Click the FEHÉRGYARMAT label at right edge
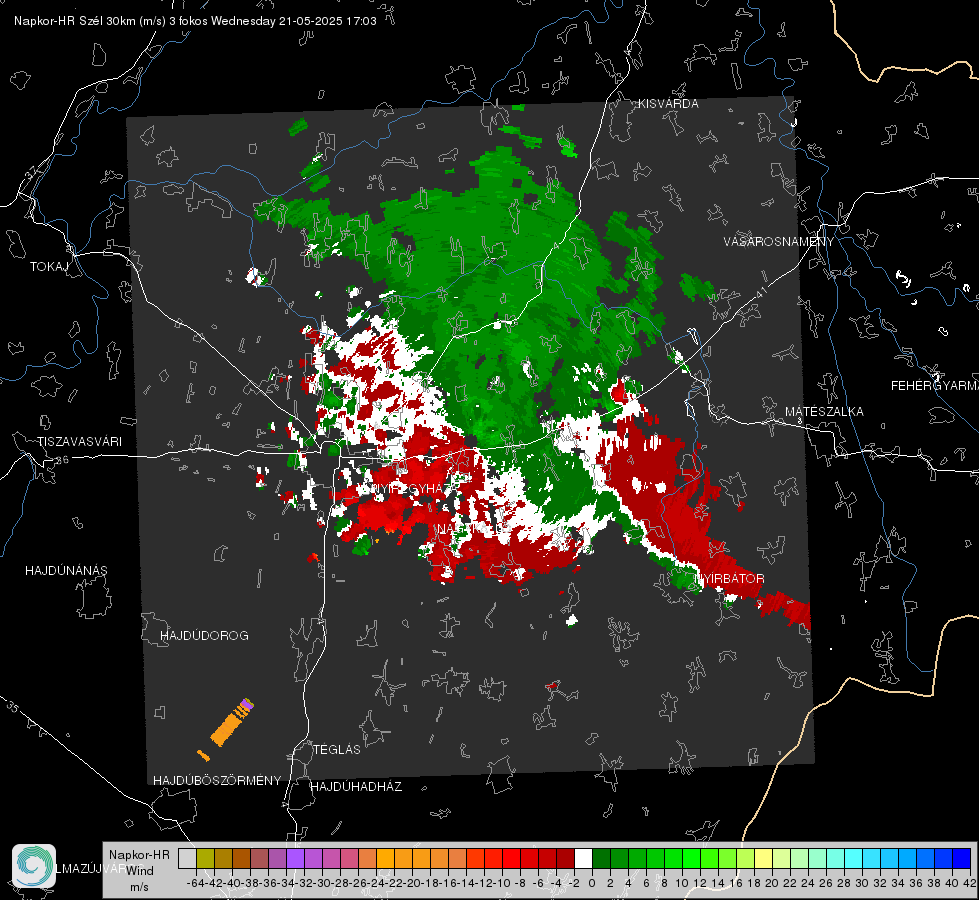 point(935,386)
